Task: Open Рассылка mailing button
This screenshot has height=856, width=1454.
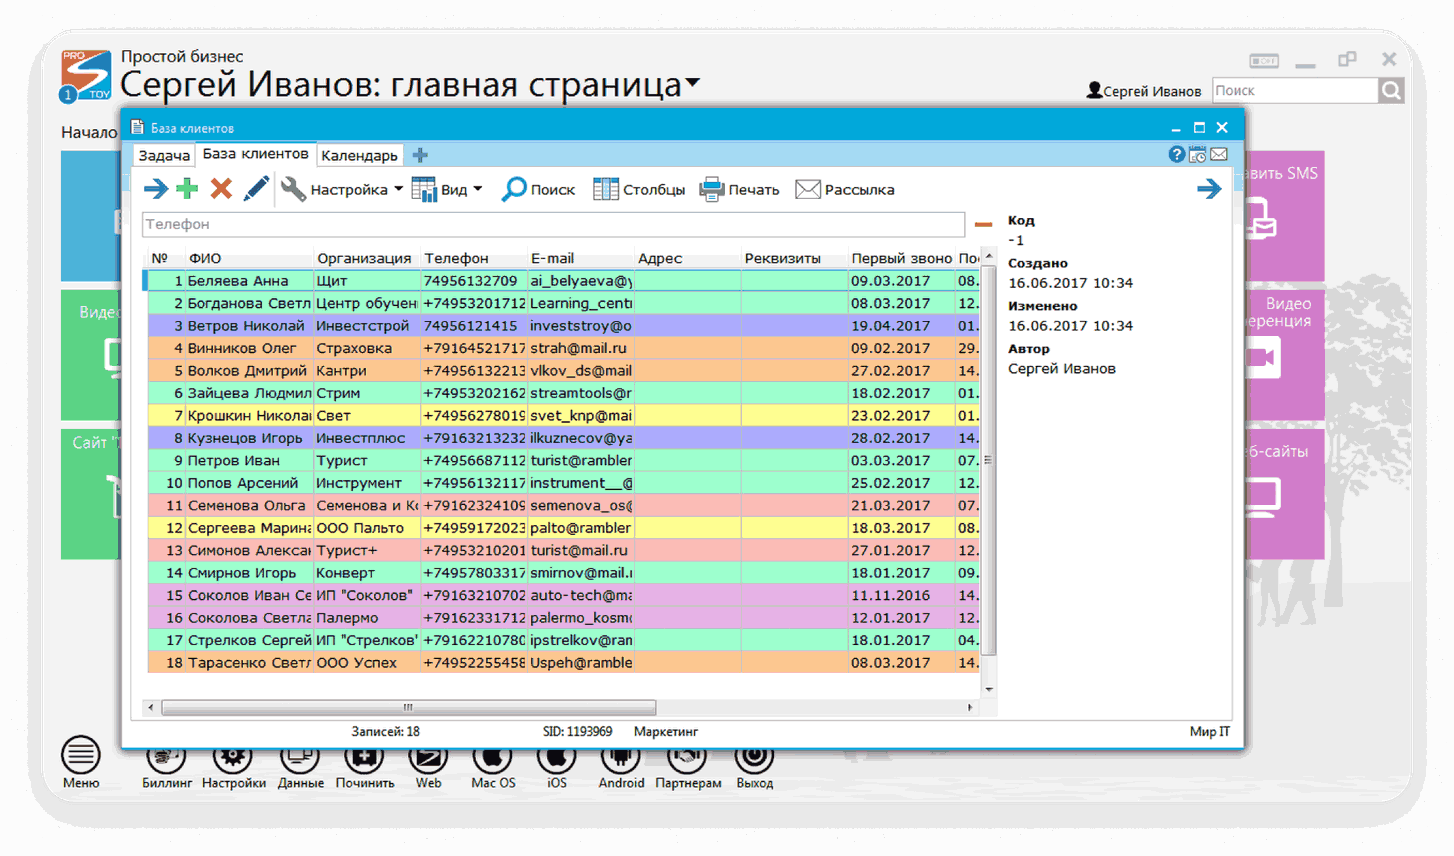Action: click(x=845, y=189)
